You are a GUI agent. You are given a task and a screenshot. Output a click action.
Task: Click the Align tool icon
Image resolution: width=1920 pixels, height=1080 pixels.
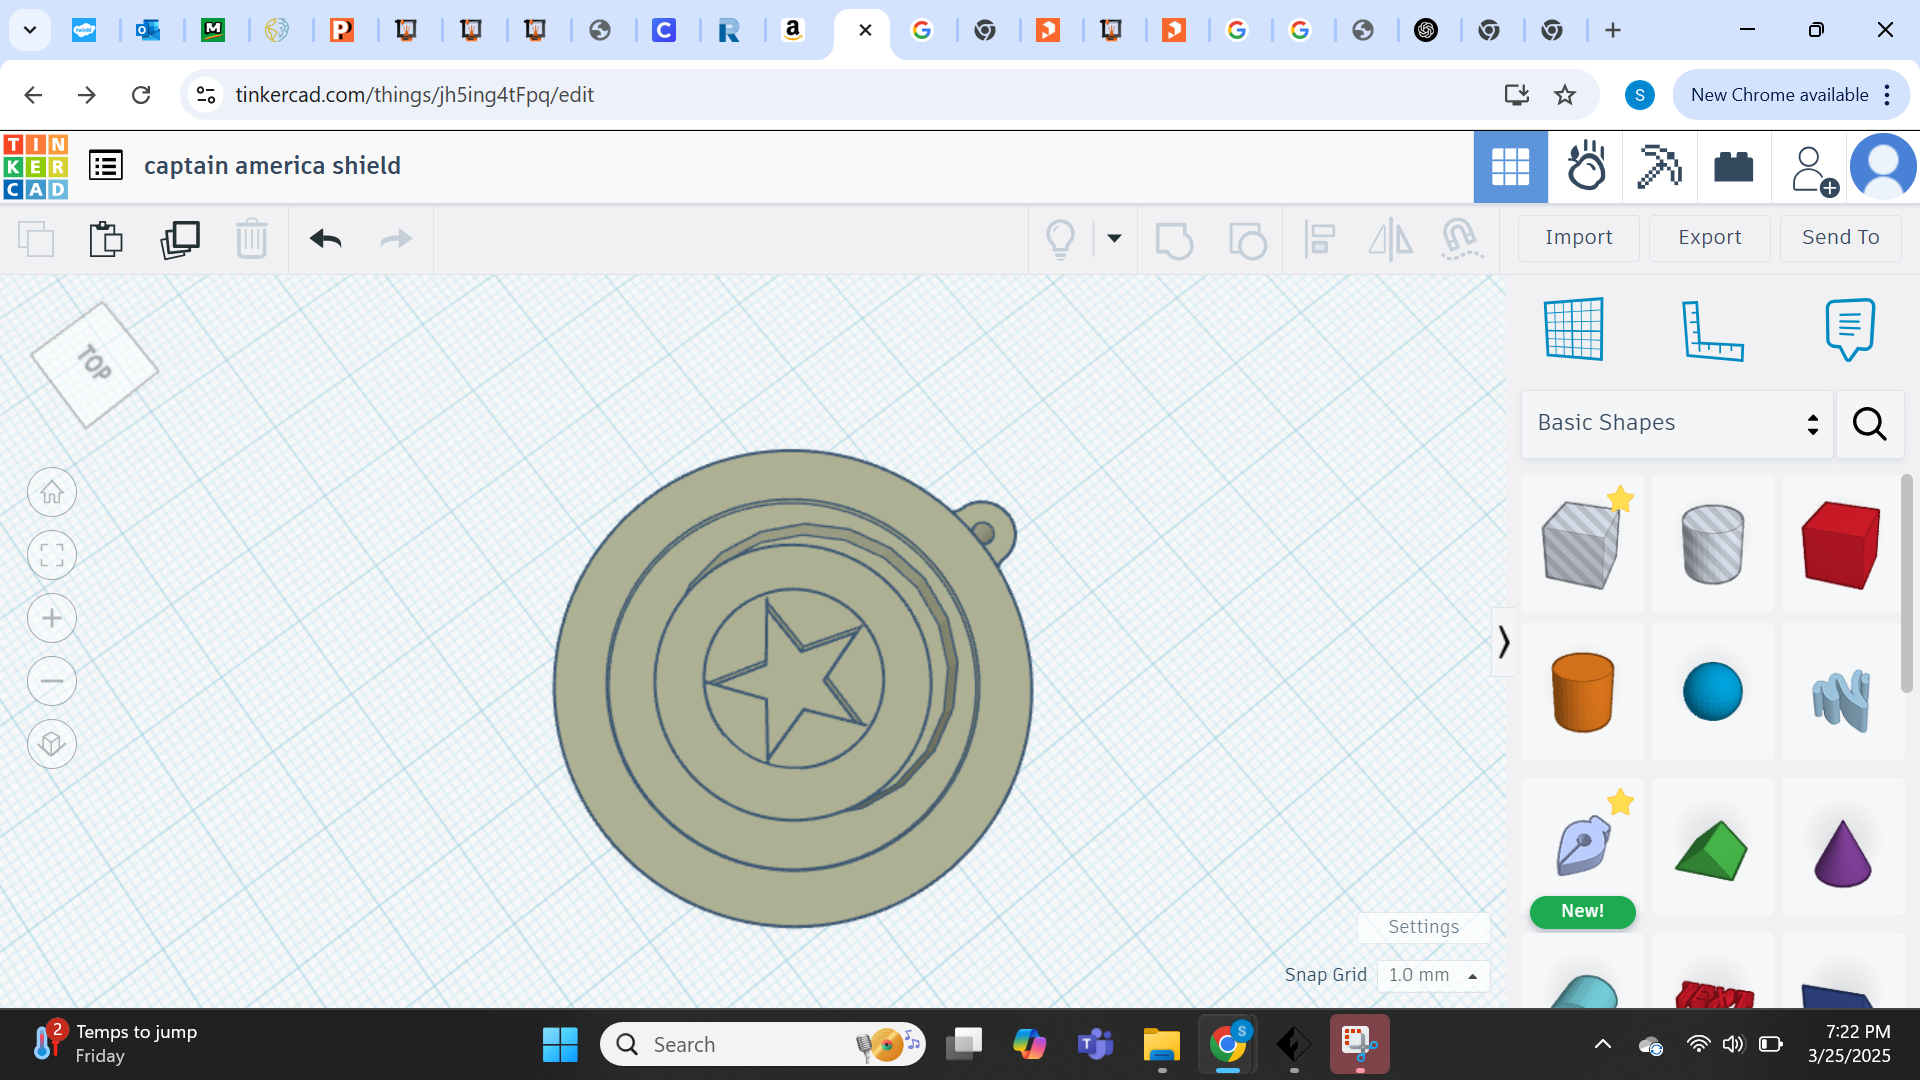click(x=1320, y=240)
